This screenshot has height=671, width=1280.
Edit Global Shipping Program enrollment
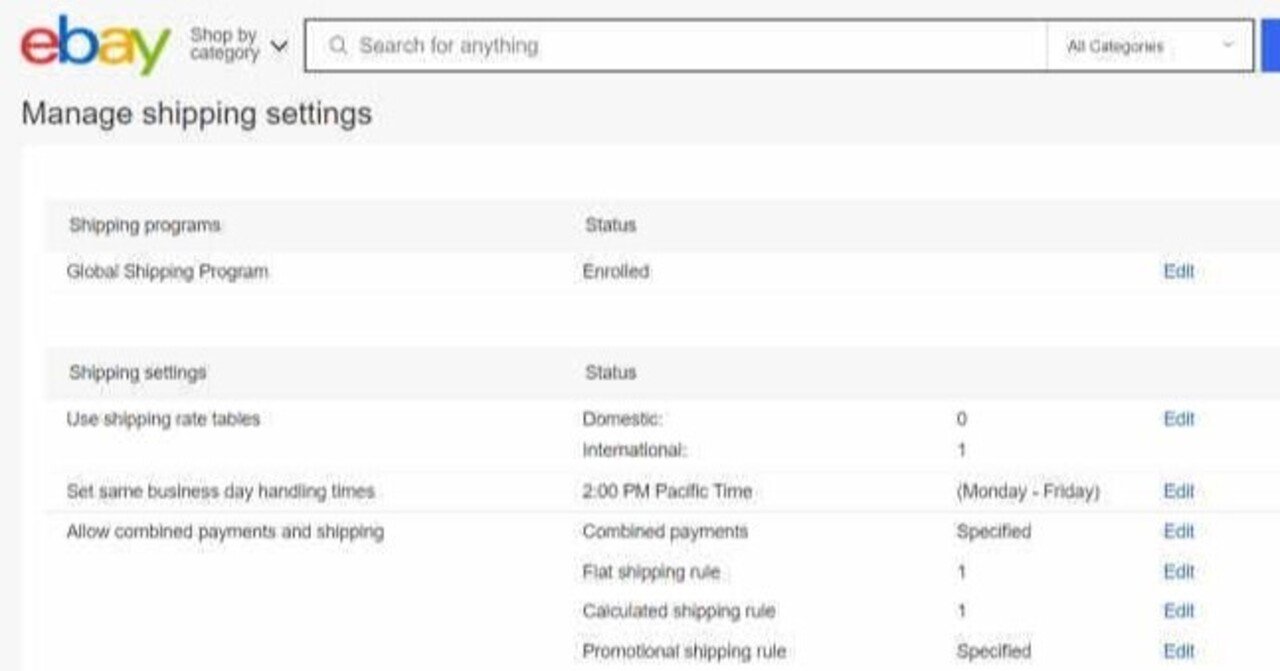pos(1179,271)
